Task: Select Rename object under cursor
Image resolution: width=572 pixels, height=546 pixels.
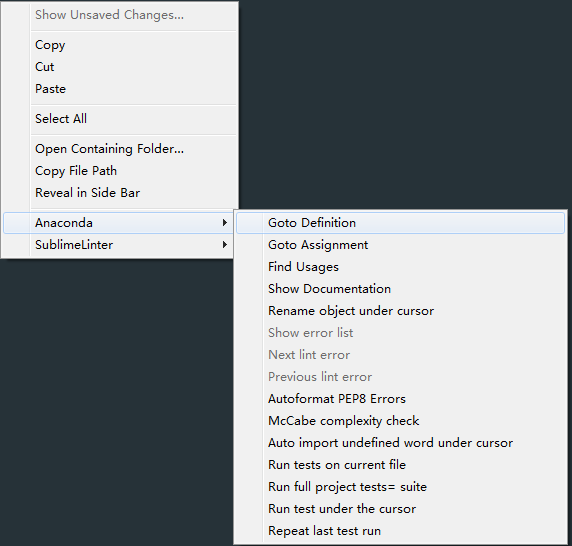Action: tap(400, 311)
